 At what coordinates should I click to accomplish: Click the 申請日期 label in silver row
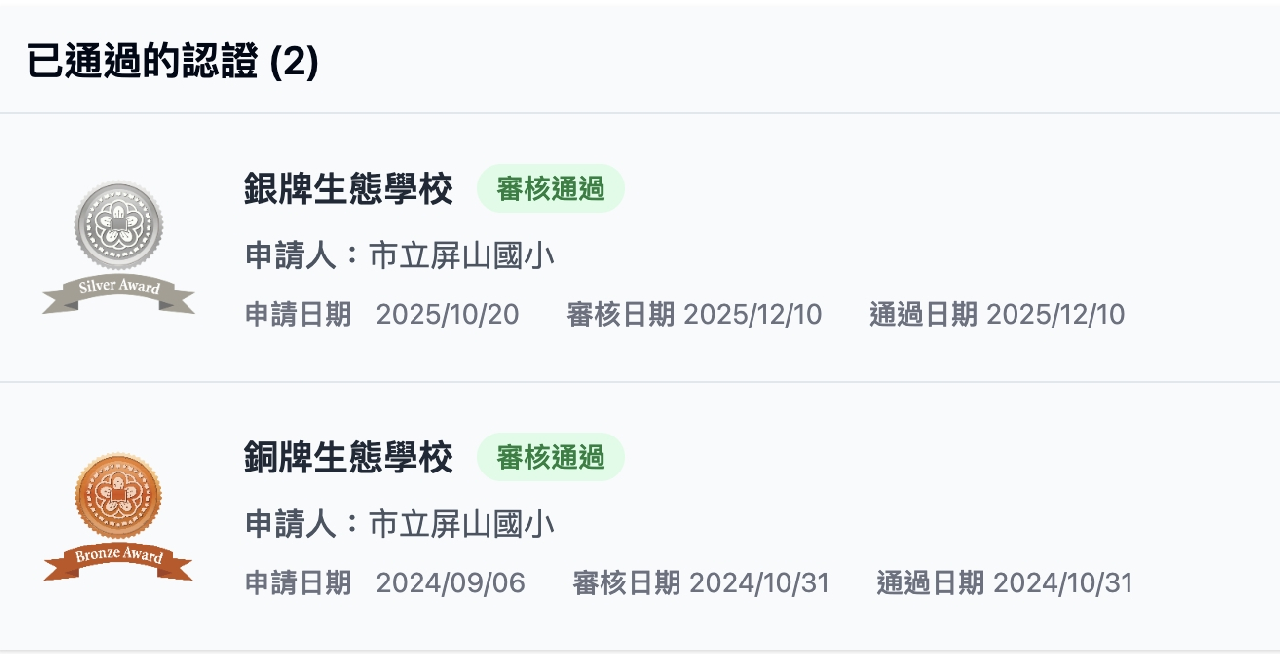[x=298, y=315]
